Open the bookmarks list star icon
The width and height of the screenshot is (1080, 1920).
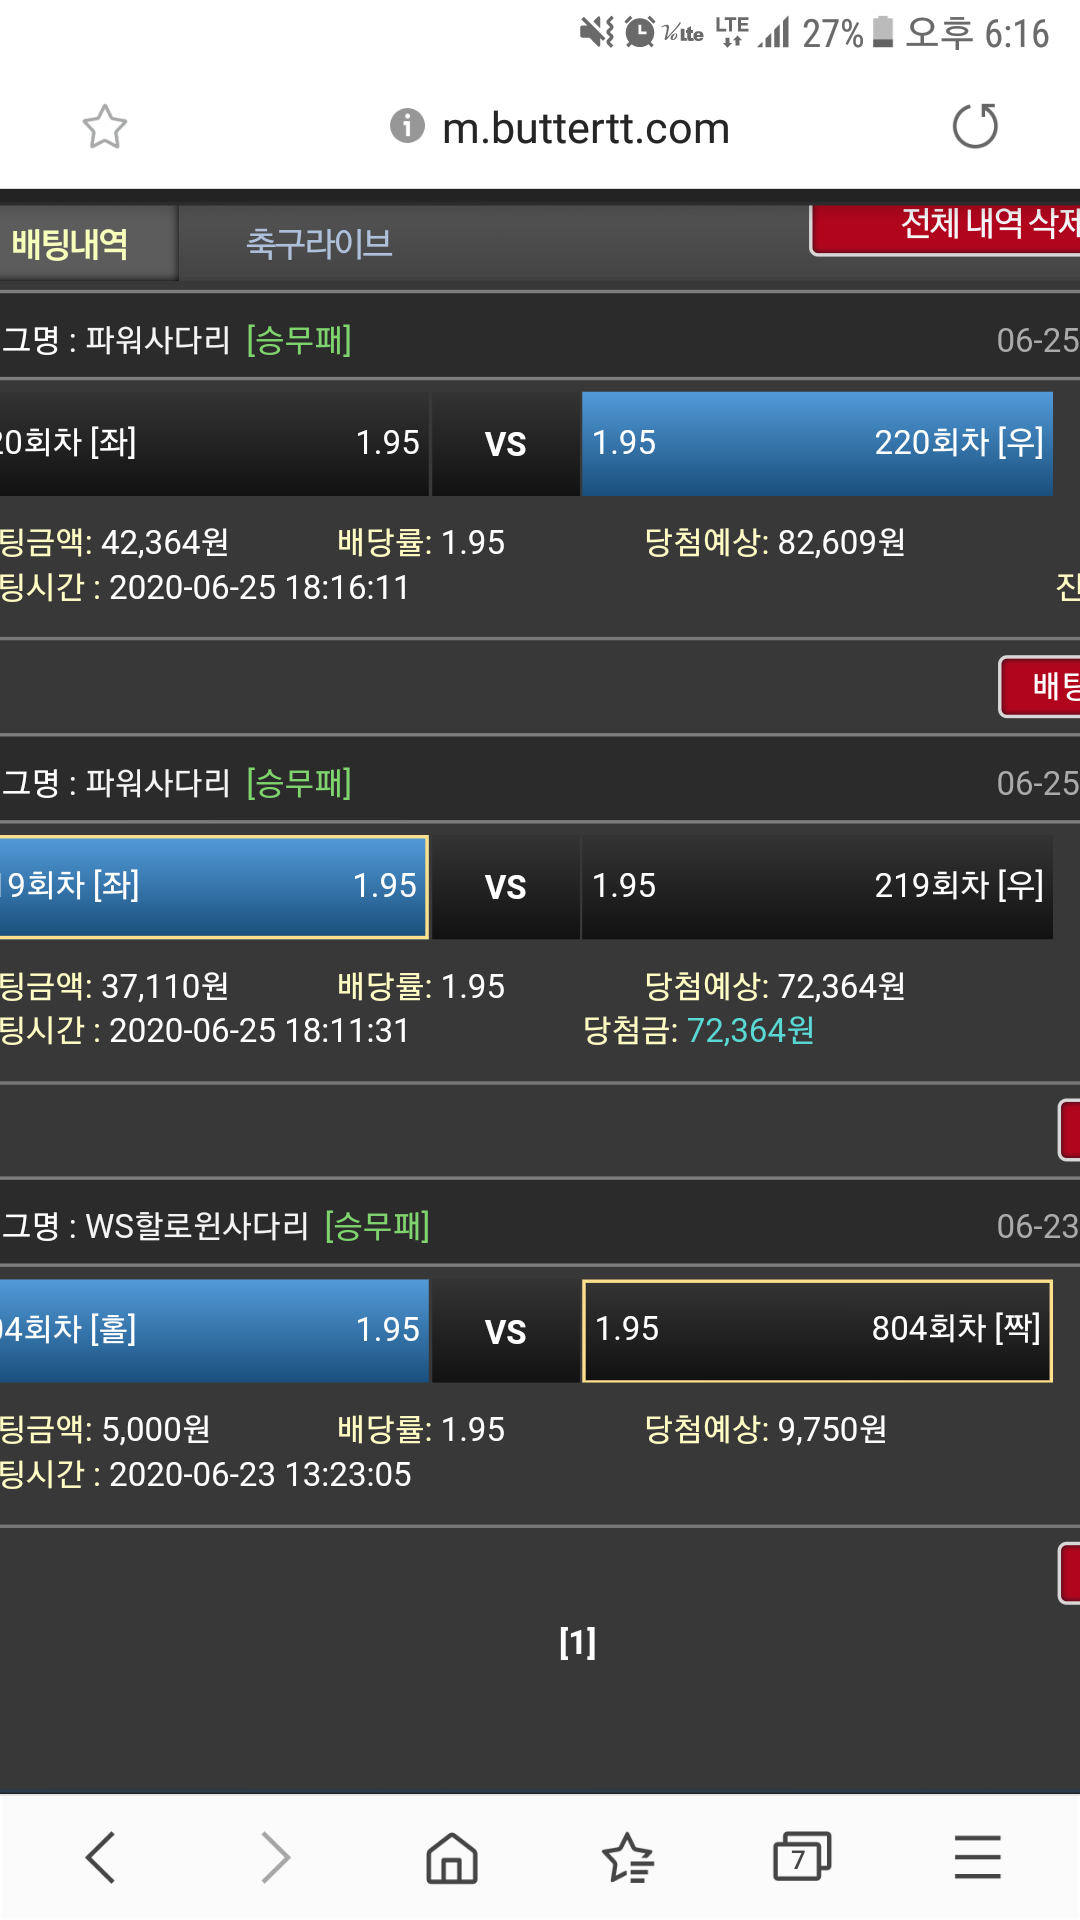tap(628, 1858)
